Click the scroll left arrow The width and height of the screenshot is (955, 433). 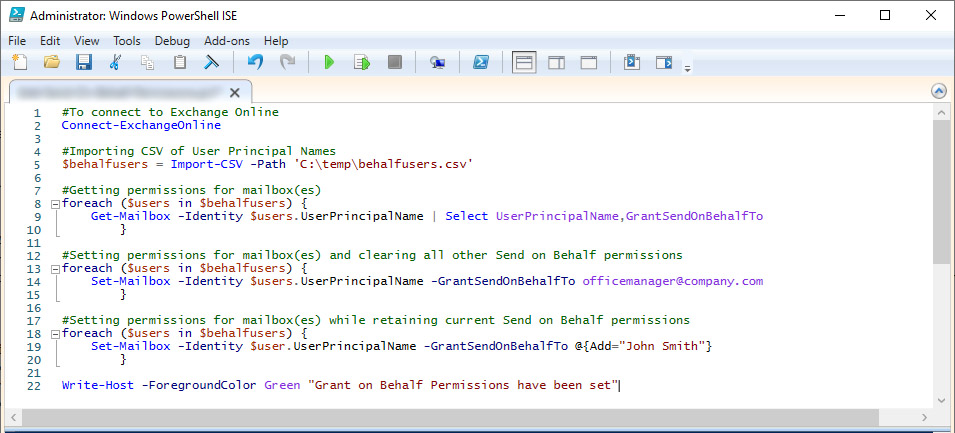pos(12,417)
